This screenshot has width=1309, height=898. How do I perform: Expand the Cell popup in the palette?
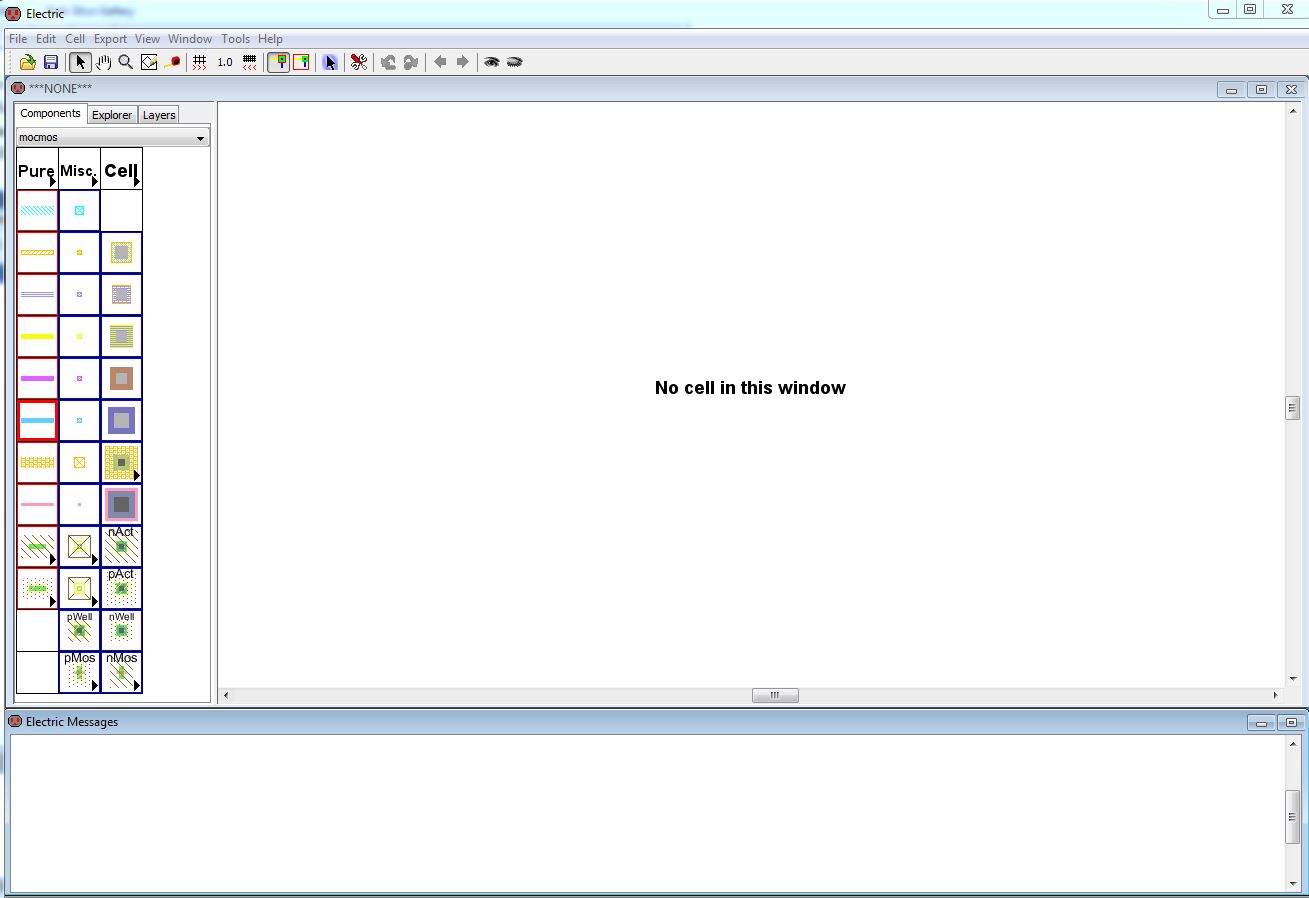click(x=122, y=170)
